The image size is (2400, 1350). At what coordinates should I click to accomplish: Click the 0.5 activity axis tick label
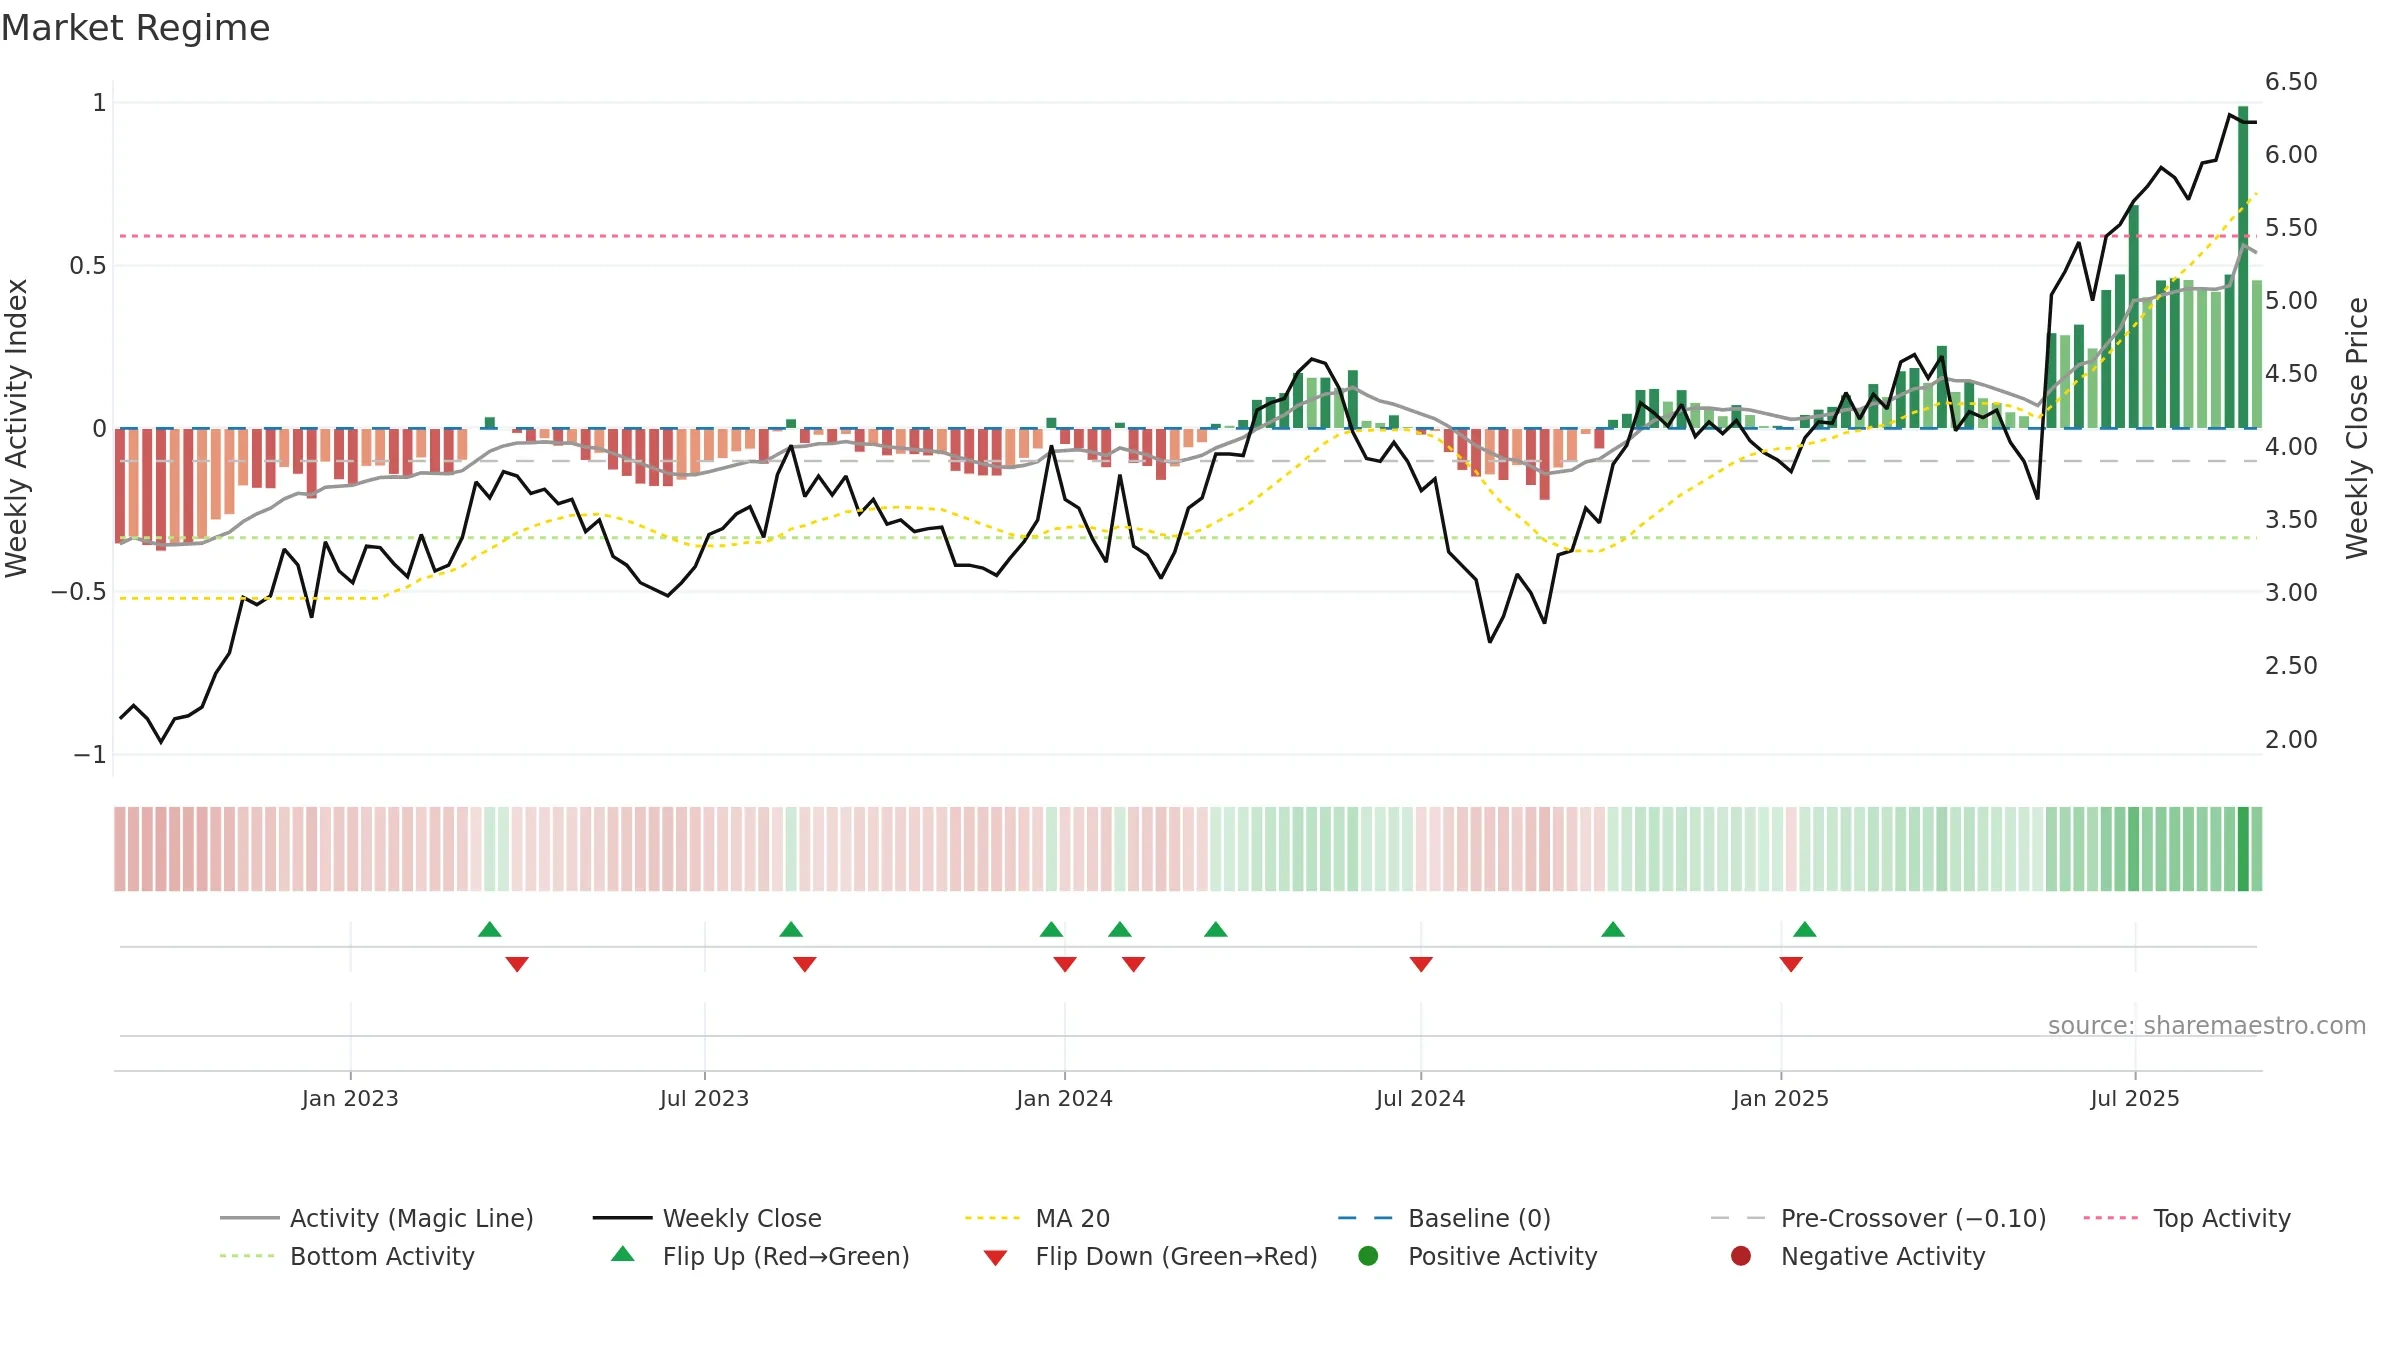pos(87,266)
